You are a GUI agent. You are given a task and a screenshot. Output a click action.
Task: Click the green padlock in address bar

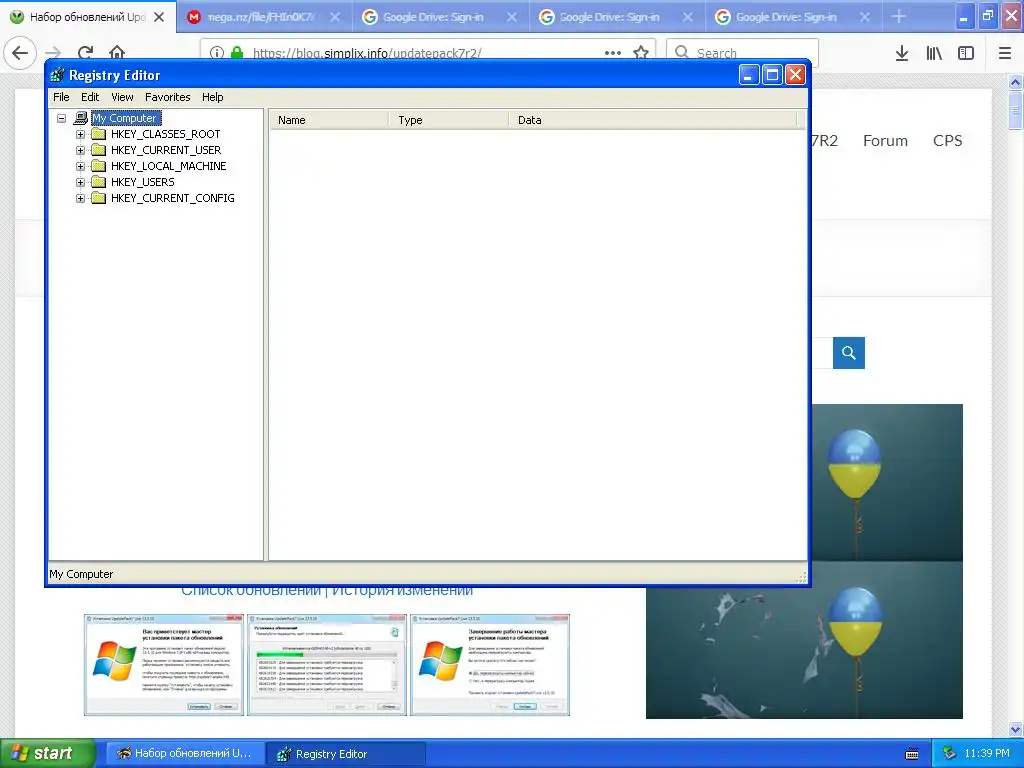click(237, 53)
